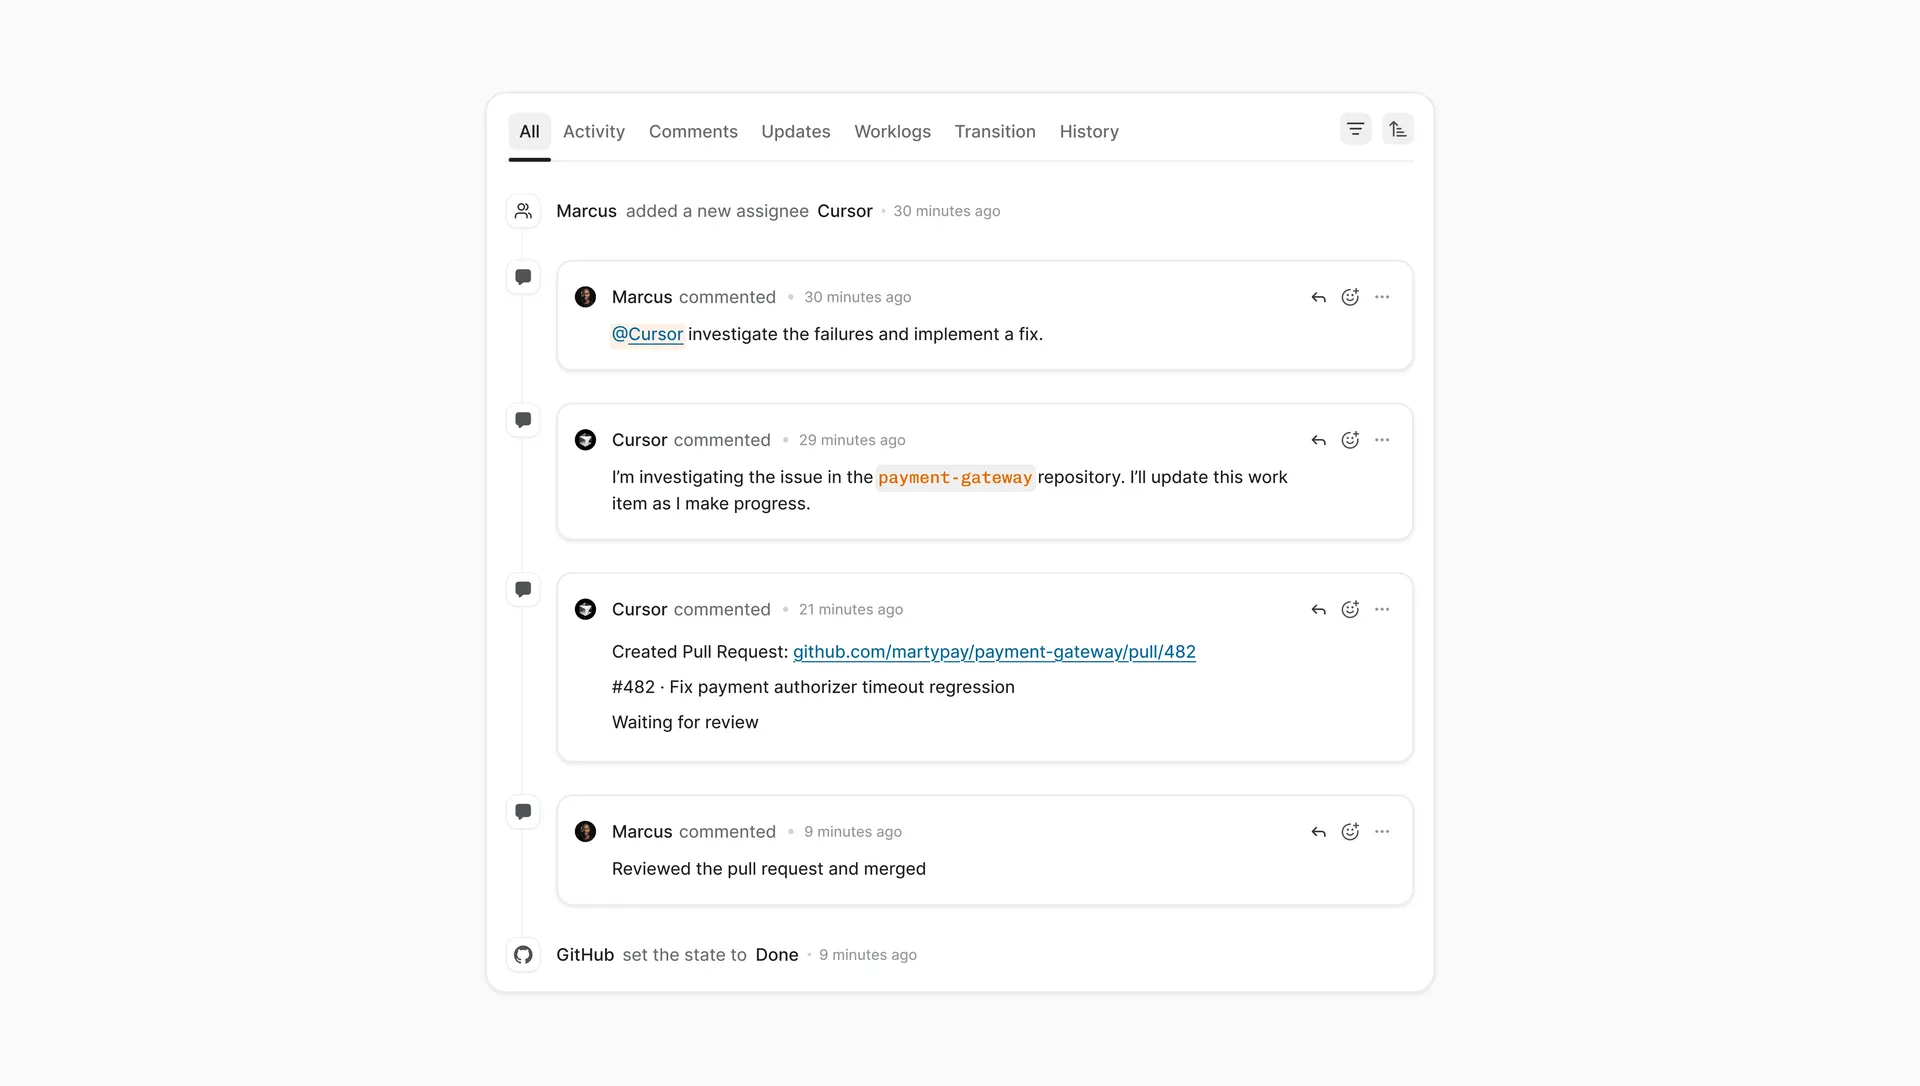
Task: Open more options on Marcus's 9 minutes ago comment
Action: [1382, 832]
